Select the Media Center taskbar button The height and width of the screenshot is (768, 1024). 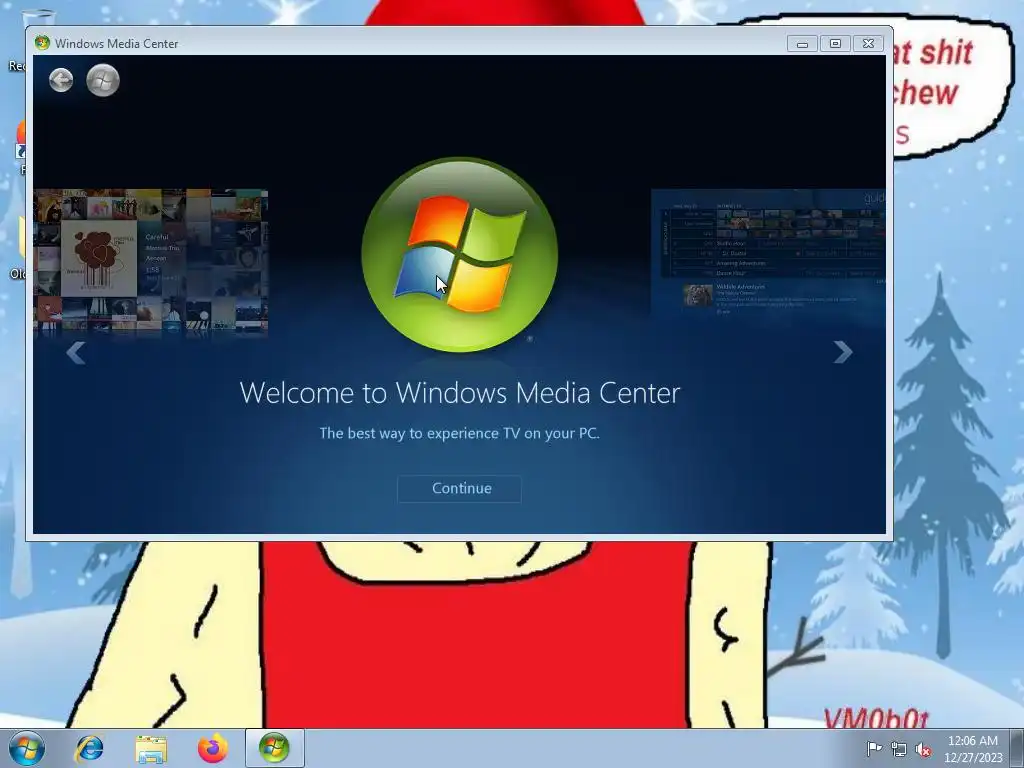pyautogui.click(x=274, y=748)
